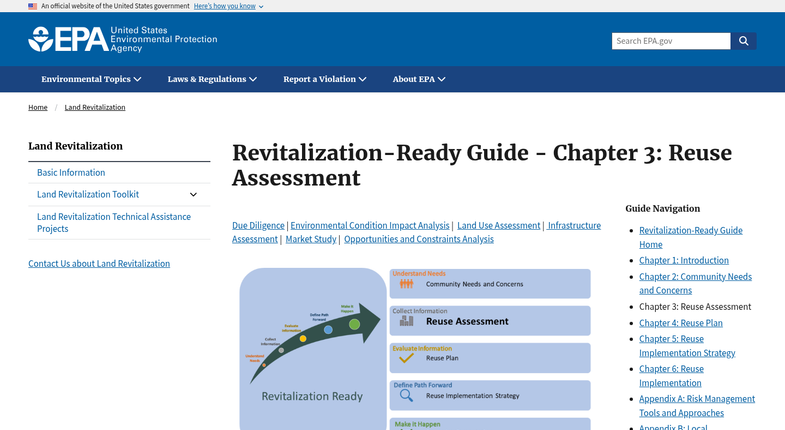
Task: Open the About EPA menu
Action: 419,79
